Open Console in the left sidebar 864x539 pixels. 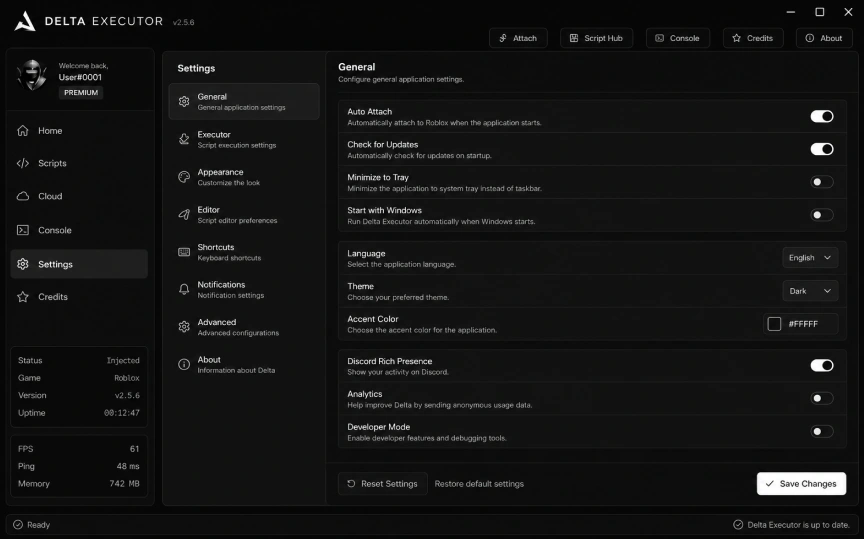point(79,230)
